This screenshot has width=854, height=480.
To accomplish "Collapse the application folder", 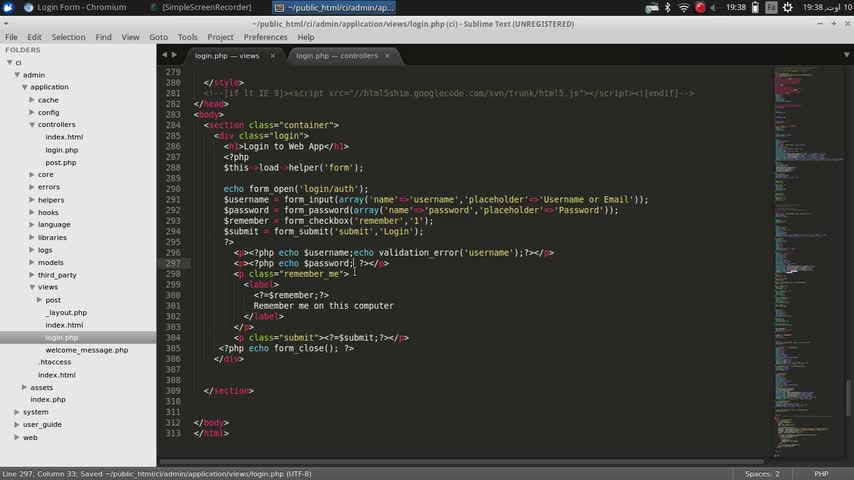I will coord(25,87).
